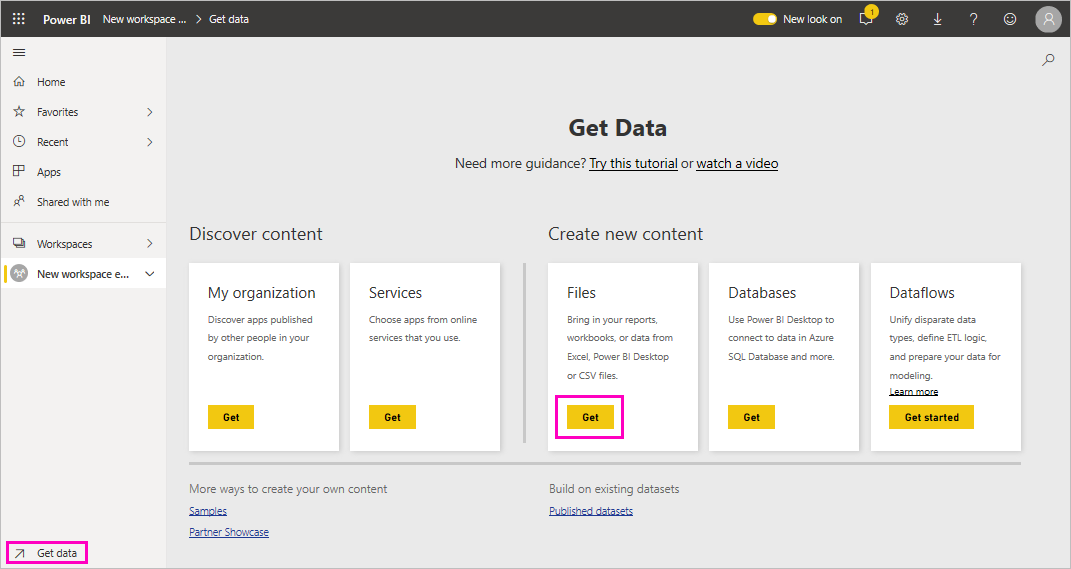
Task: Open the app launcher waffle icon
Action: pos(18,18)
